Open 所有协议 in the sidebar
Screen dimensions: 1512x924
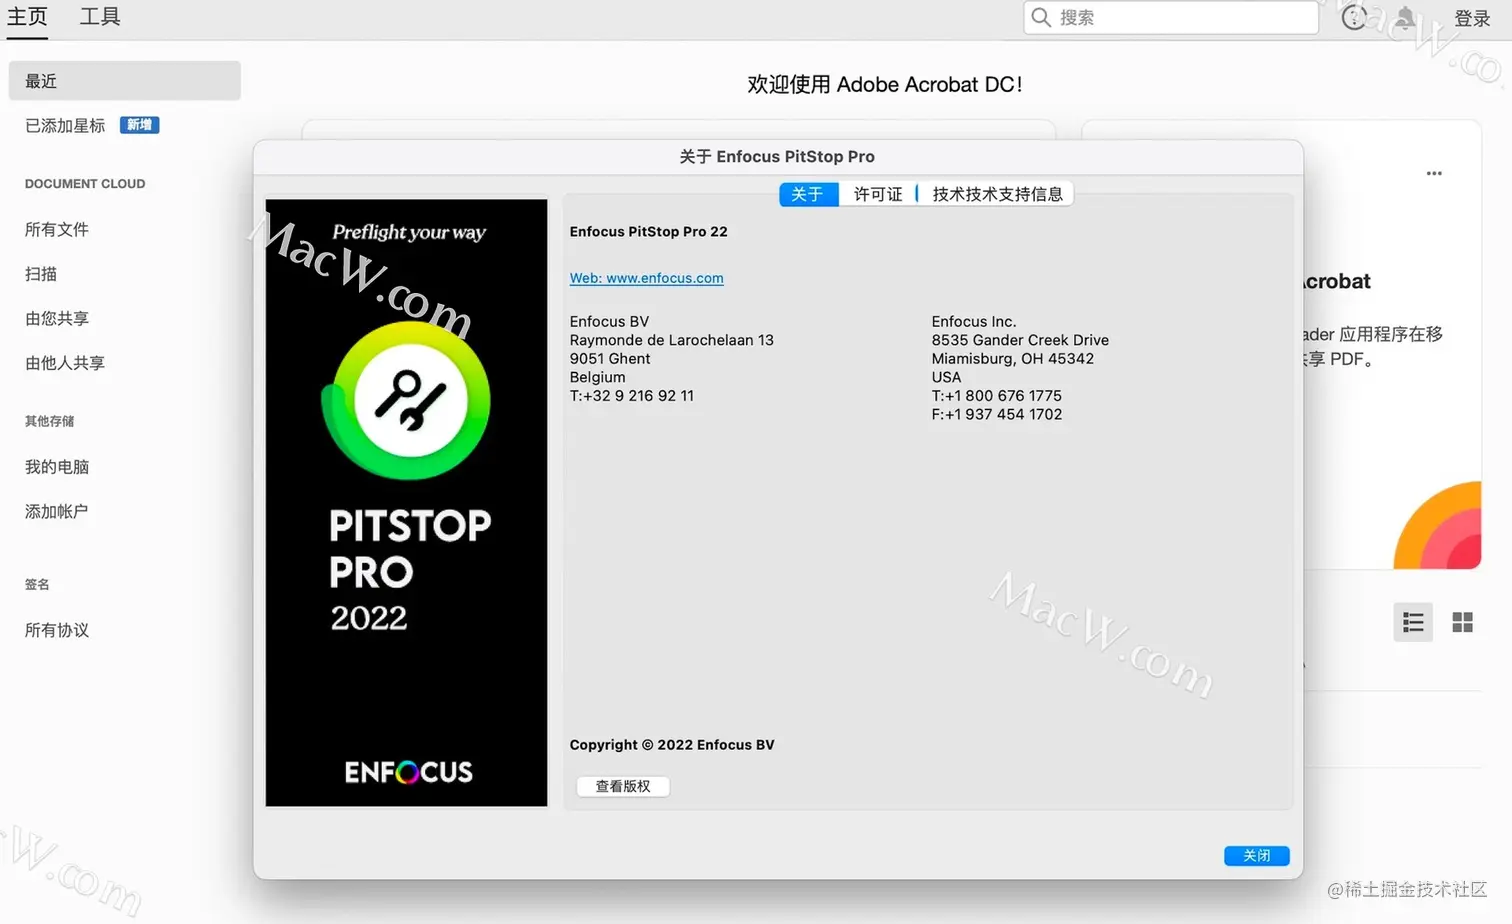(57, 630)
